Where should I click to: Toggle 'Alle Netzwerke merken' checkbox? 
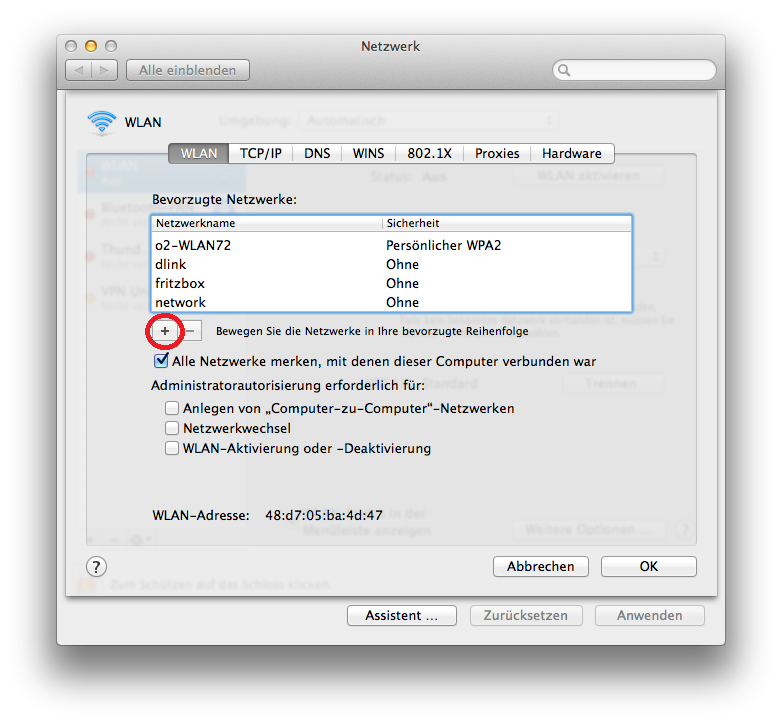coord(161,361)
